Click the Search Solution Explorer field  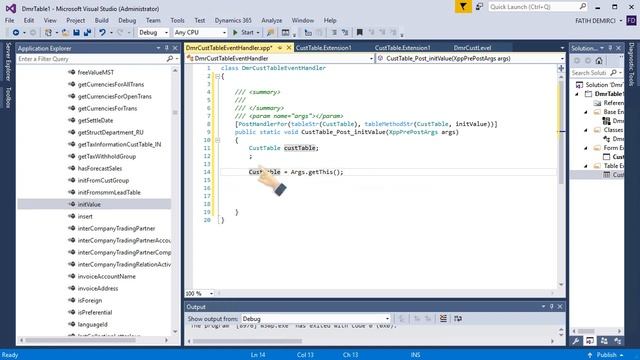tap(589, 73)
